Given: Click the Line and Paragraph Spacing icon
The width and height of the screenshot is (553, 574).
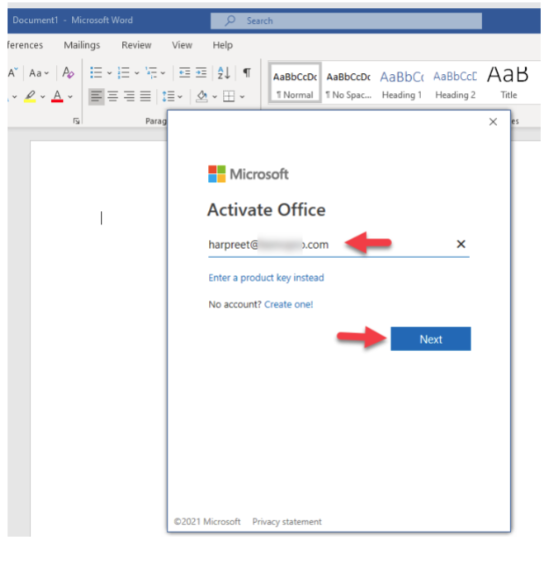Looking at the screenshot, I should [x=169, y=97].
